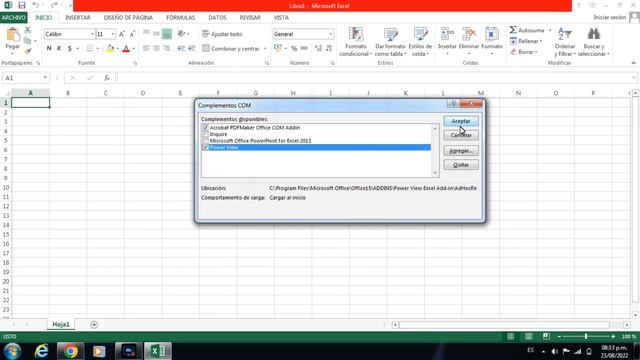Click Combinar y centrar
The width and height of the screenshot is (640, 360).
pyautogui.click(x=231, y=49)
